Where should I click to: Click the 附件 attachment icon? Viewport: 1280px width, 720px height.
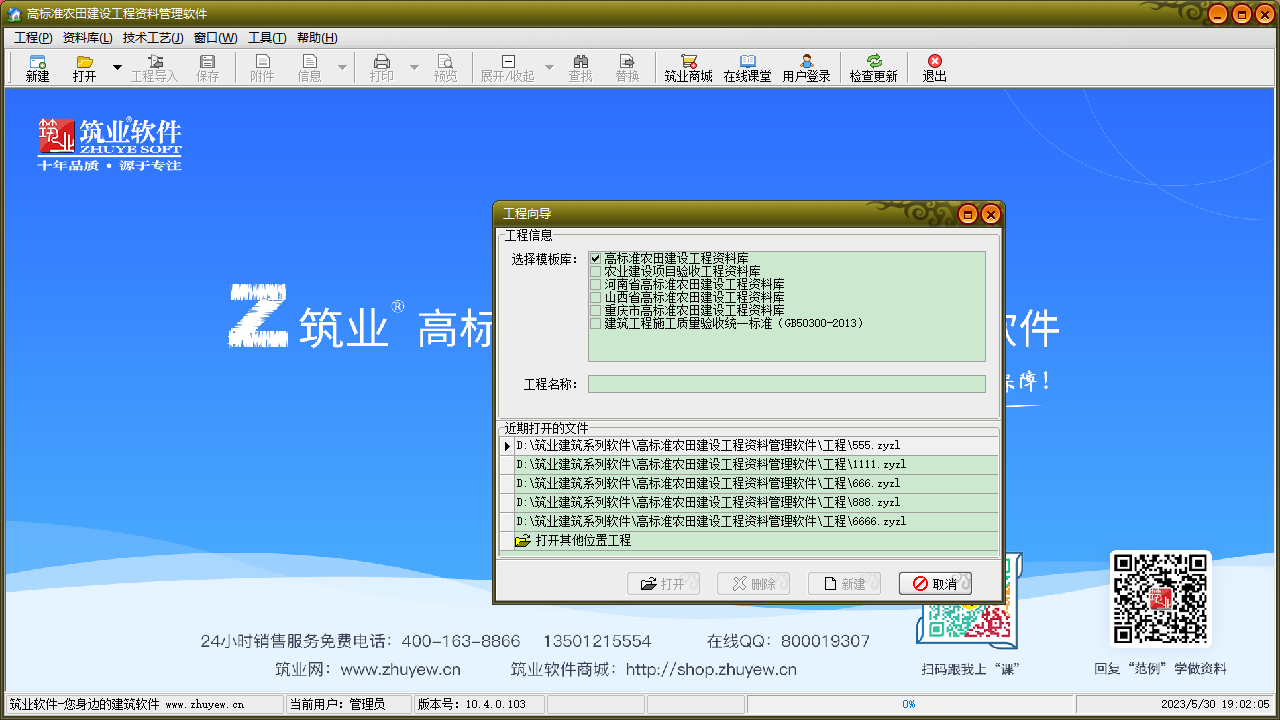[262, 67]
